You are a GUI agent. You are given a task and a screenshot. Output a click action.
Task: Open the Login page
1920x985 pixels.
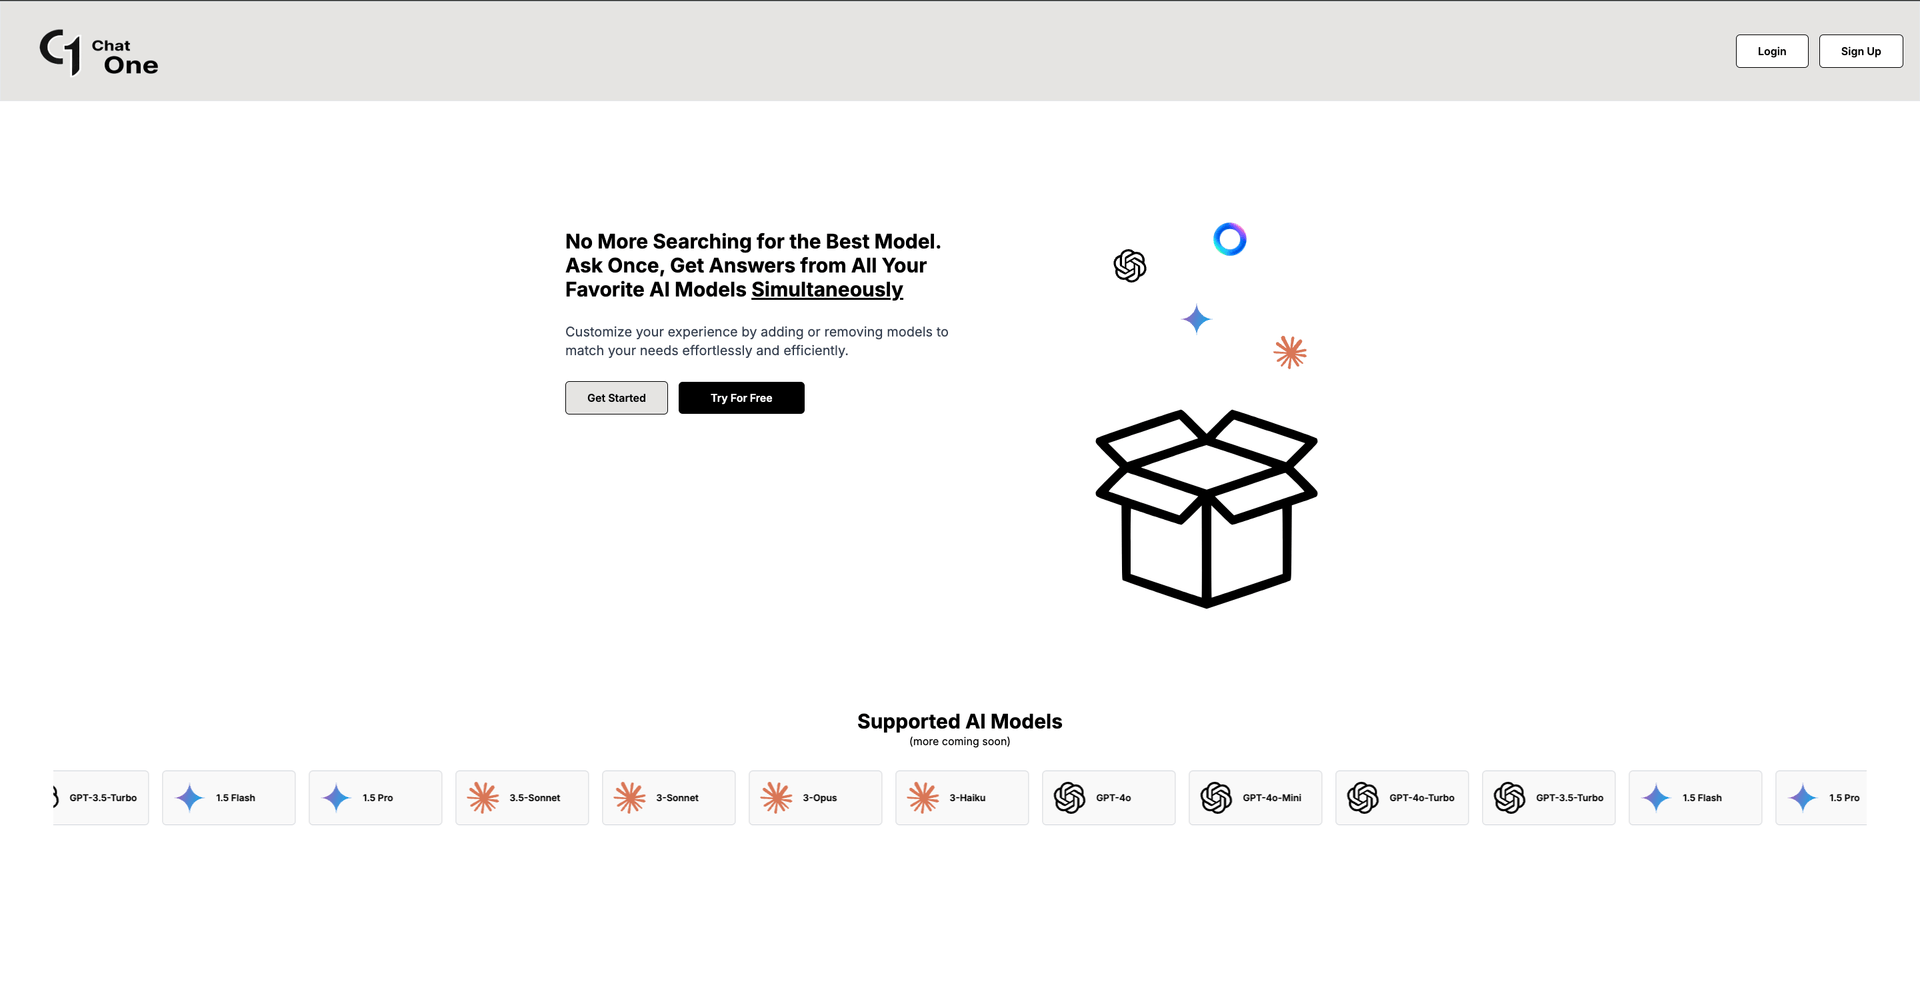click(x=1771, y=52)
